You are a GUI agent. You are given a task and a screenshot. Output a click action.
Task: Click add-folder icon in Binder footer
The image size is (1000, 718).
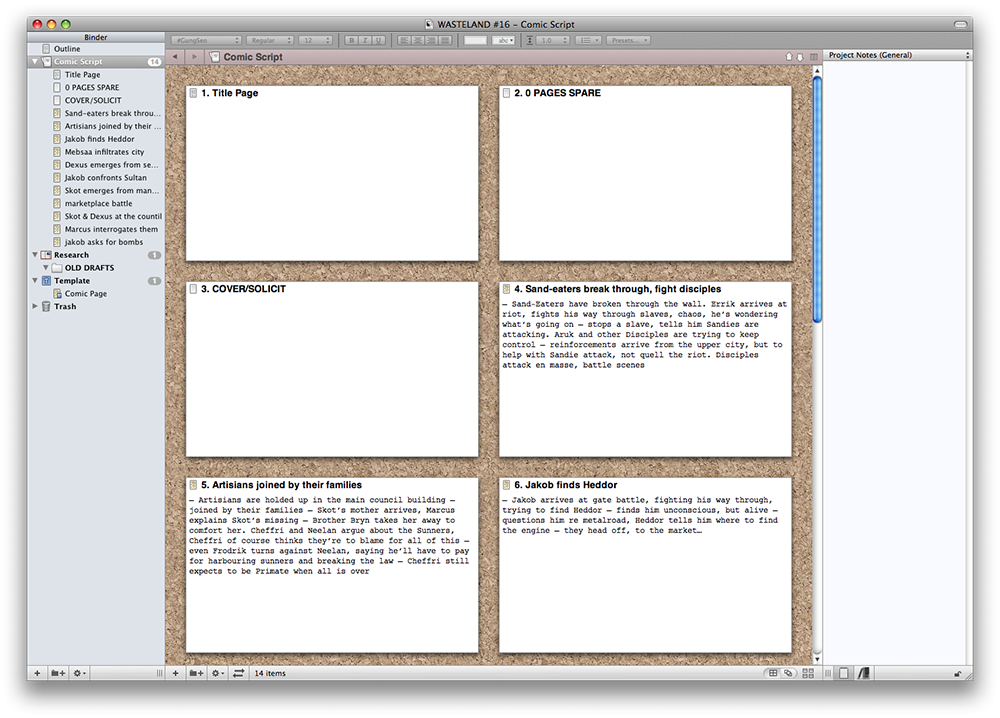click(x=59, y=674)
